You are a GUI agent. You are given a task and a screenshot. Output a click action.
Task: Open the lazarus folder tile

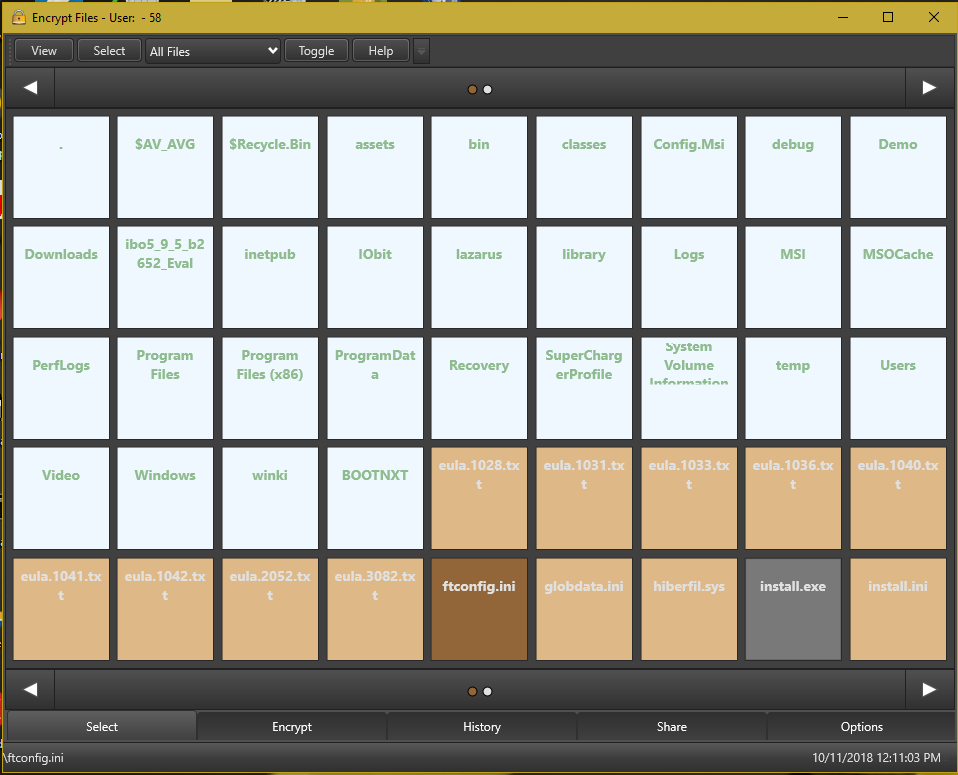tap(479, 277)
